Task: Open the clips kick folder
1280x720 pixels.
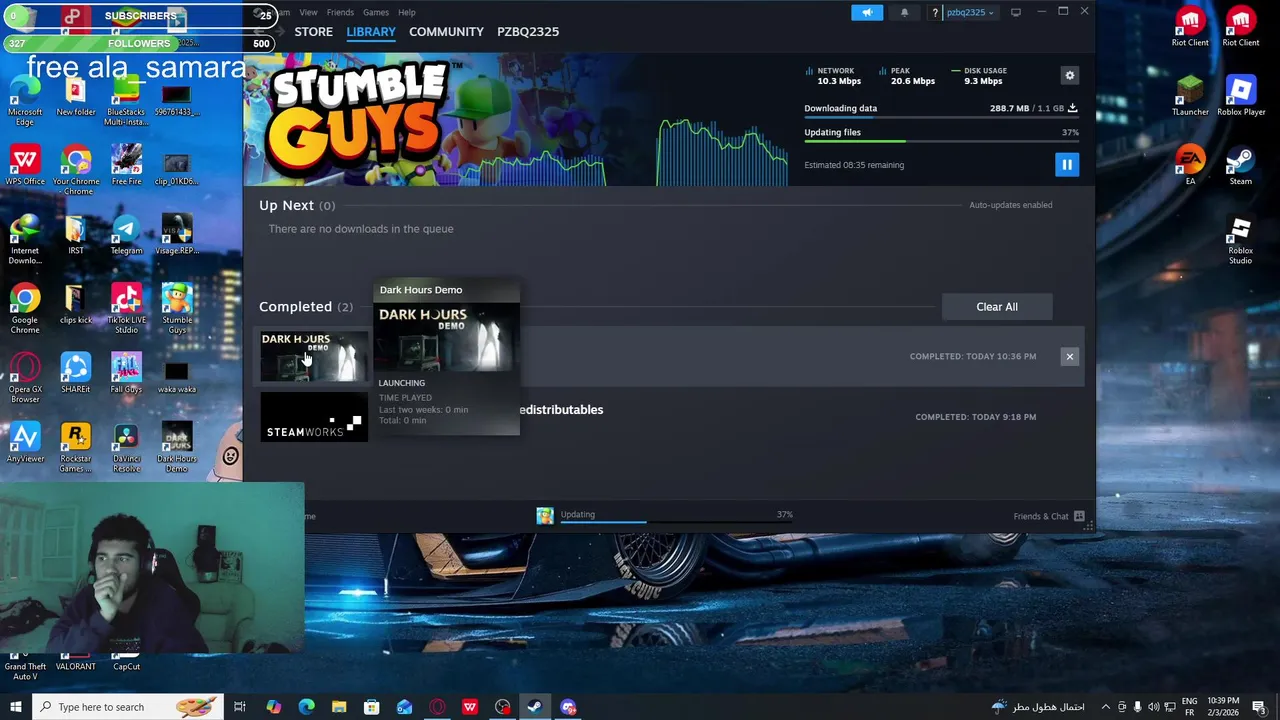Action: coord(75,305)
